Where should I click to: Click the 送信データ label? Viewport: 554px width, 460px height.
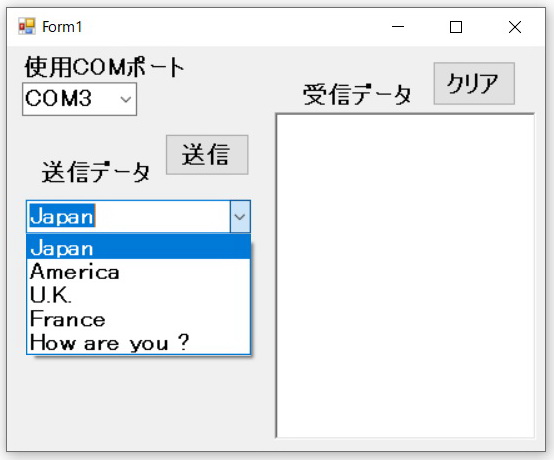96,172
